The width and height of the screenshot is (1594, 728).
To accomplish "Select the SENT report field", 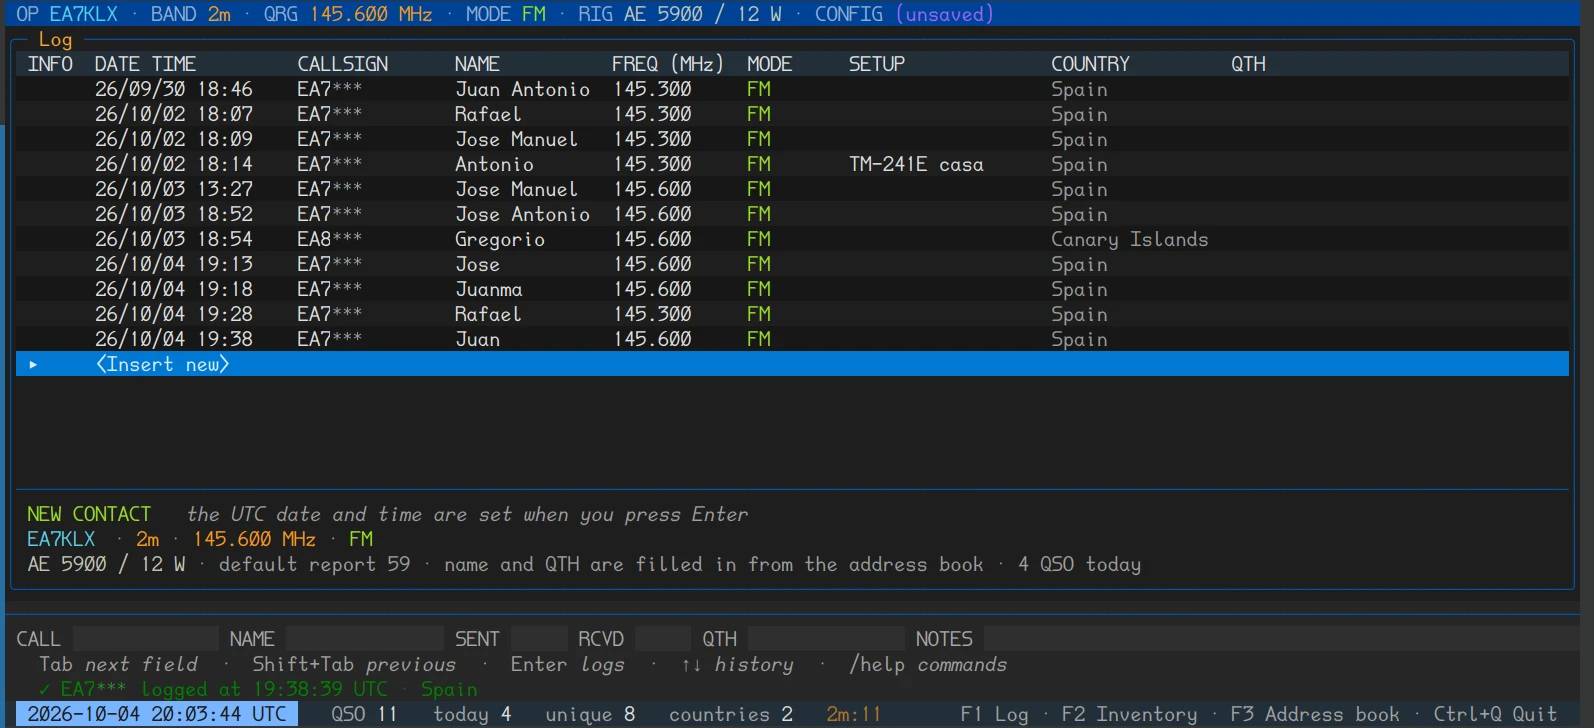I will tap(539, 639).
